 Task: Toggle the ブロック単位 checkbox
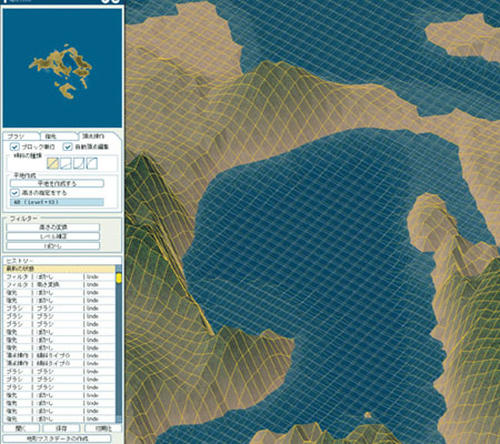pos(14,147)
